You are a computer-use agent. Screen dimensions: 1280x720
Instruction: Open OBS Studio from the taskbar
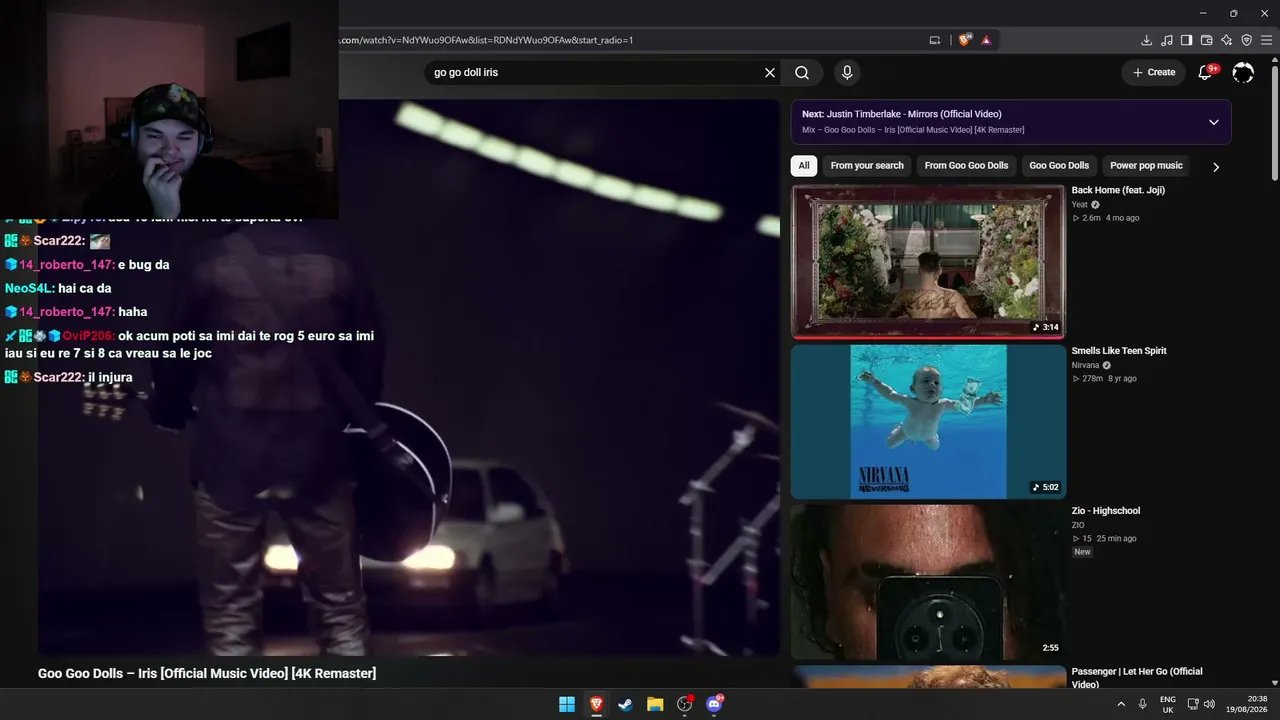tap(684, 704)
